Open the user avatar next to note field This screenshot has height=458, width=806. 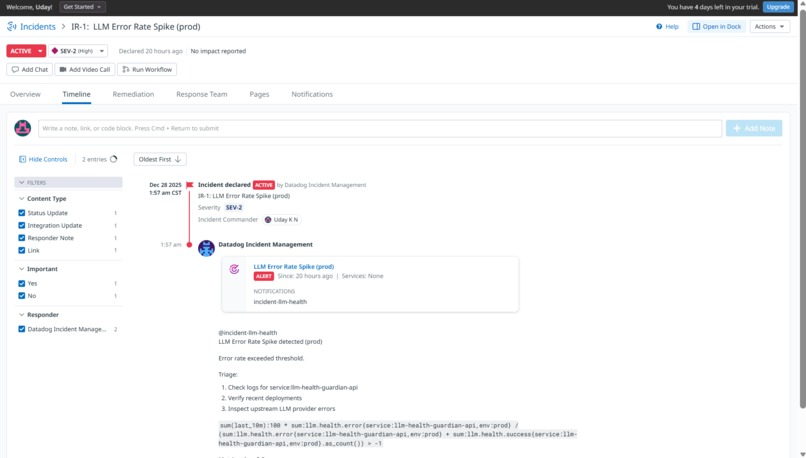tap(23, 128)
